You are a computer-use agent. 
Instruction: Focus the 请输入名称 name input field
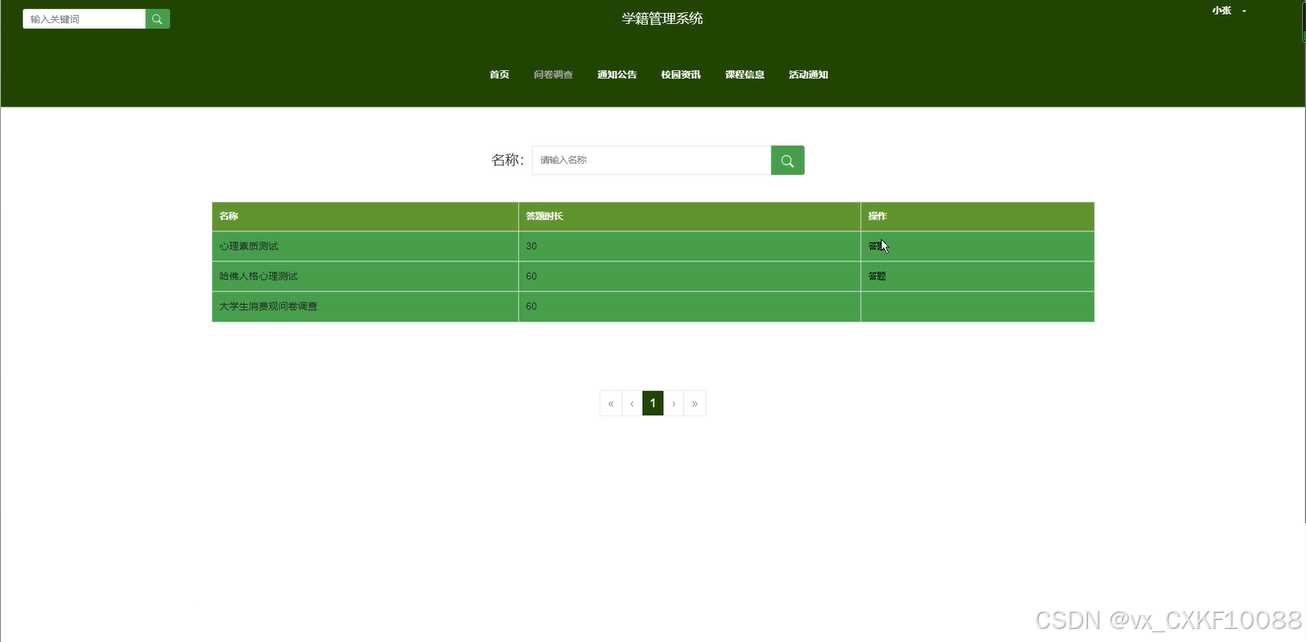[651, 160]
